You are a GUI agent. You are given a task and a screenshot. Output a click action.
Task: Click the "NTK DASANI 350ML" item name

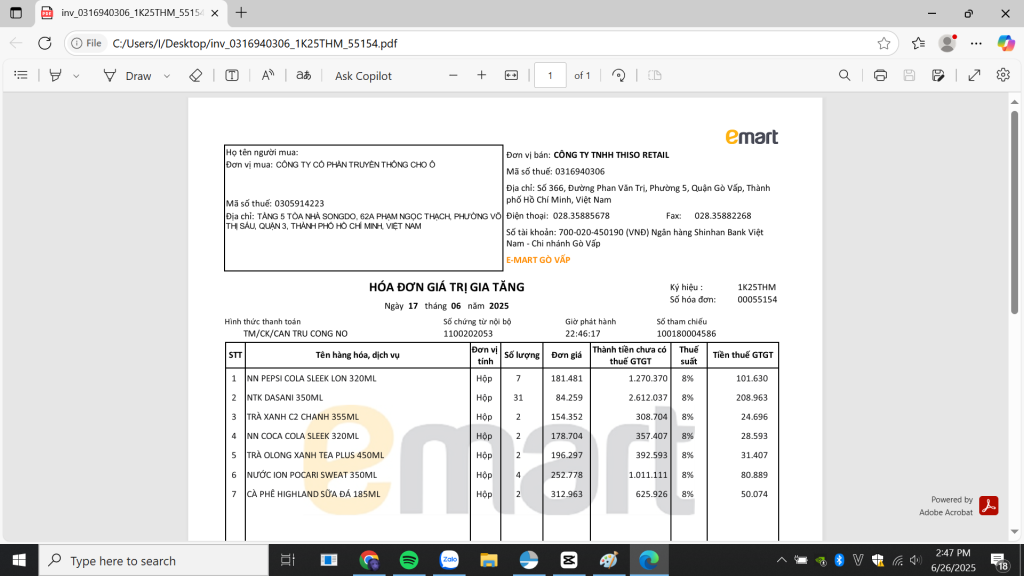point(285,397)
